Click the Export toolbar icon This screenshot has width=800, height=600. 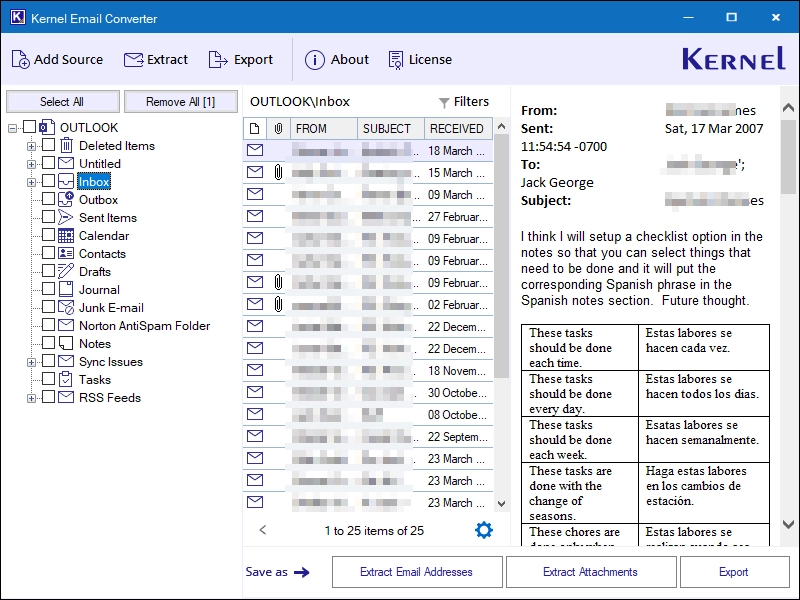218,60
